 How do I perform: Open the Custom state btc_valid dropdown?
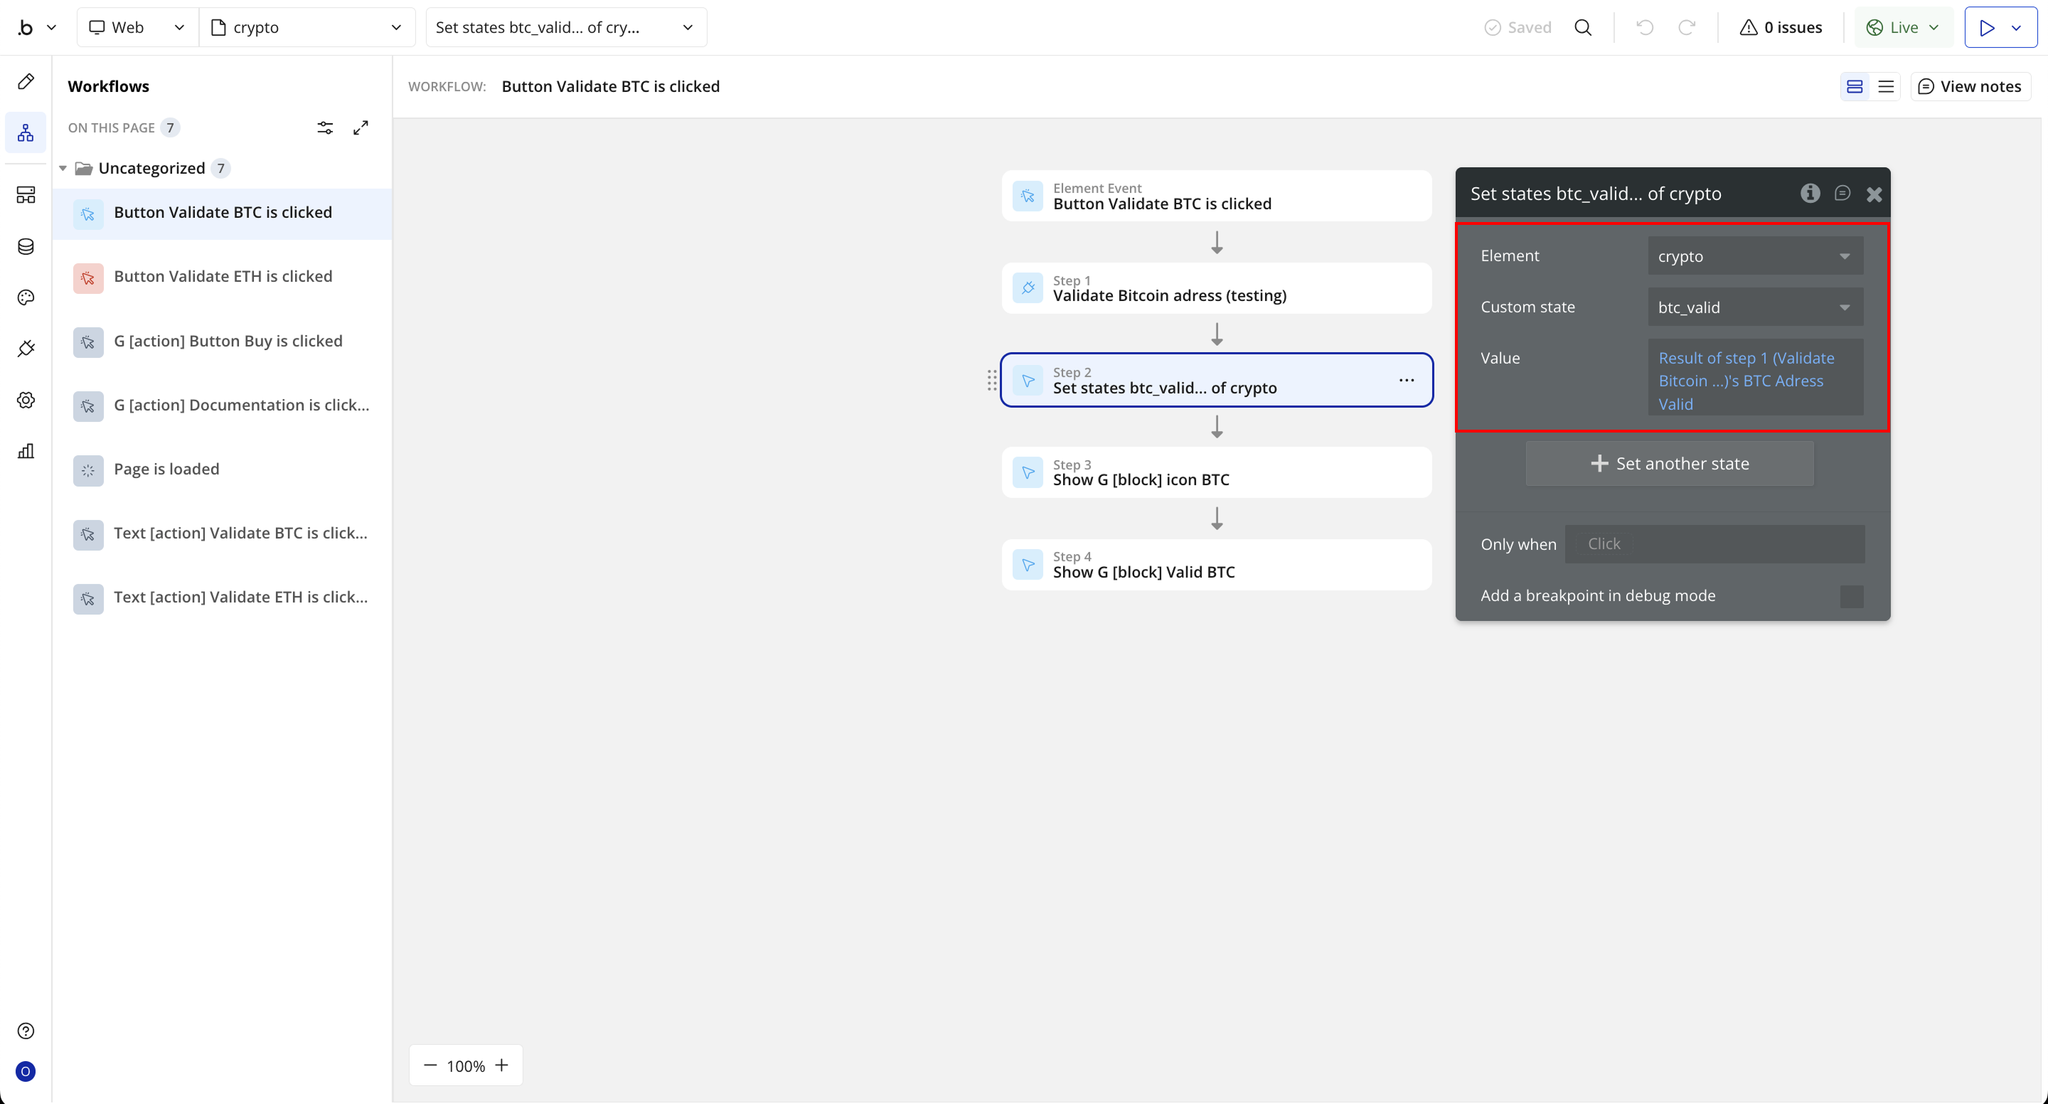click(1754, 307)
